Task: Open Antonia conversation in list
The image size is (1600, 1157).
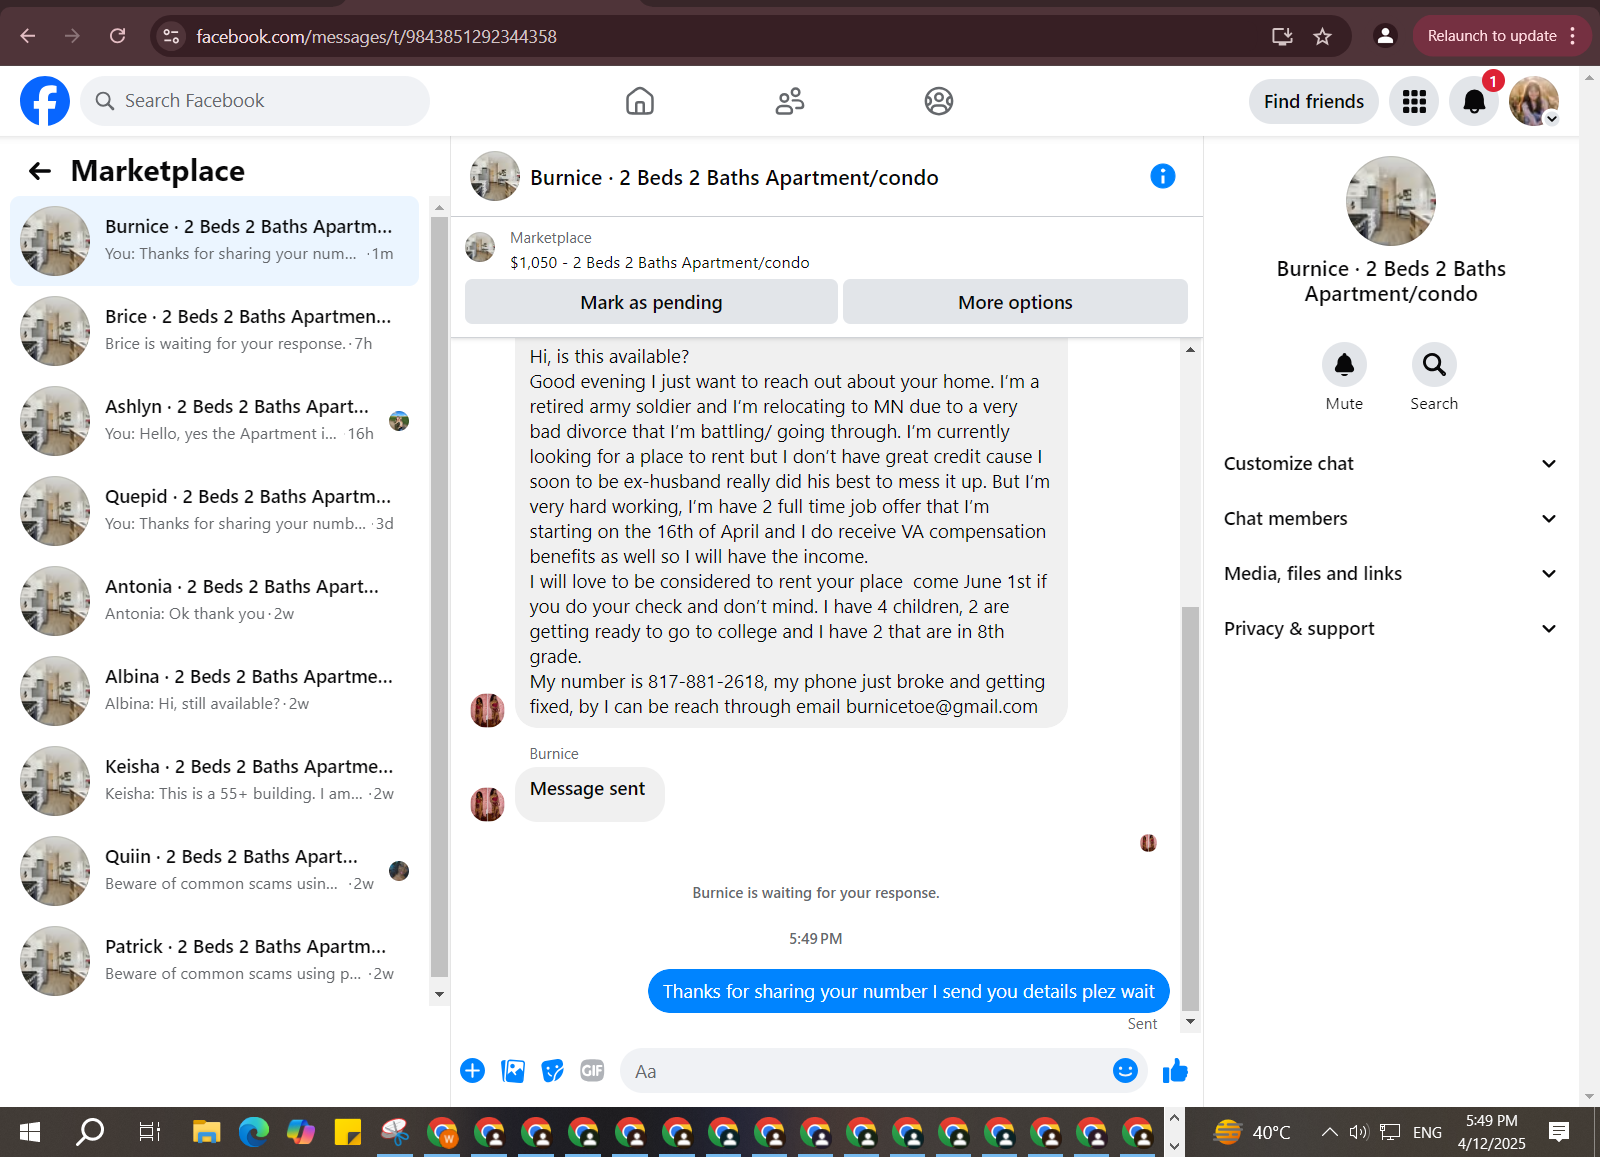Action: tap(215, 601)
